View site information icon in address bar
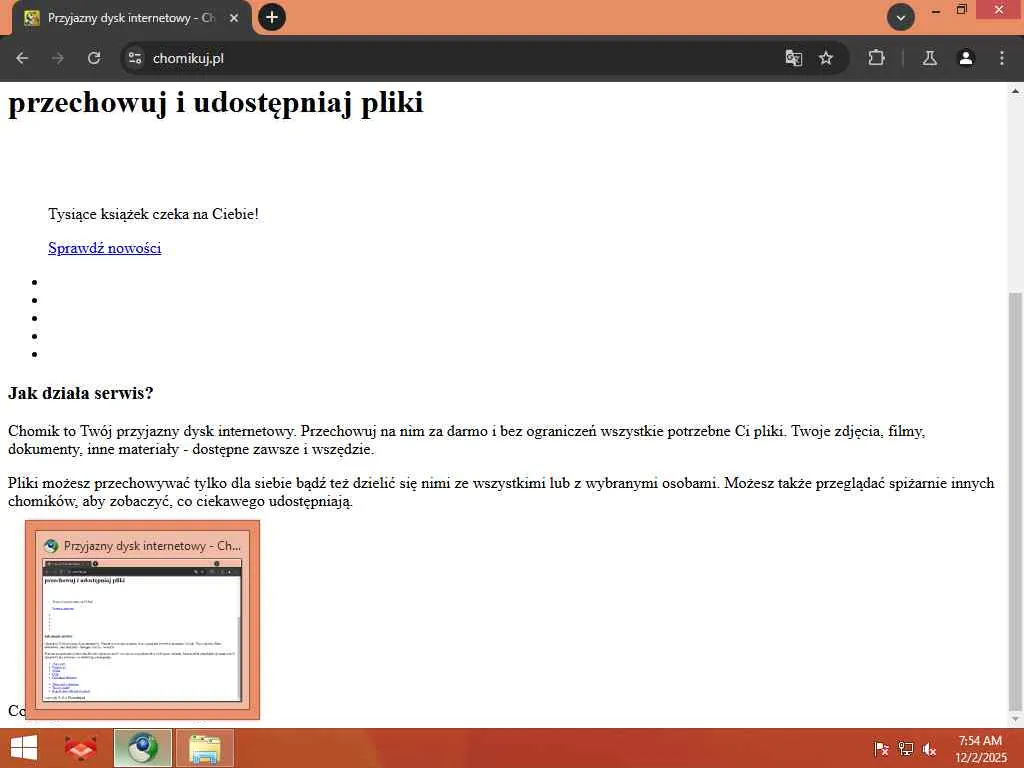Image resolution: width=1024 pixels, height=768 pixels. tap(135, 58)
